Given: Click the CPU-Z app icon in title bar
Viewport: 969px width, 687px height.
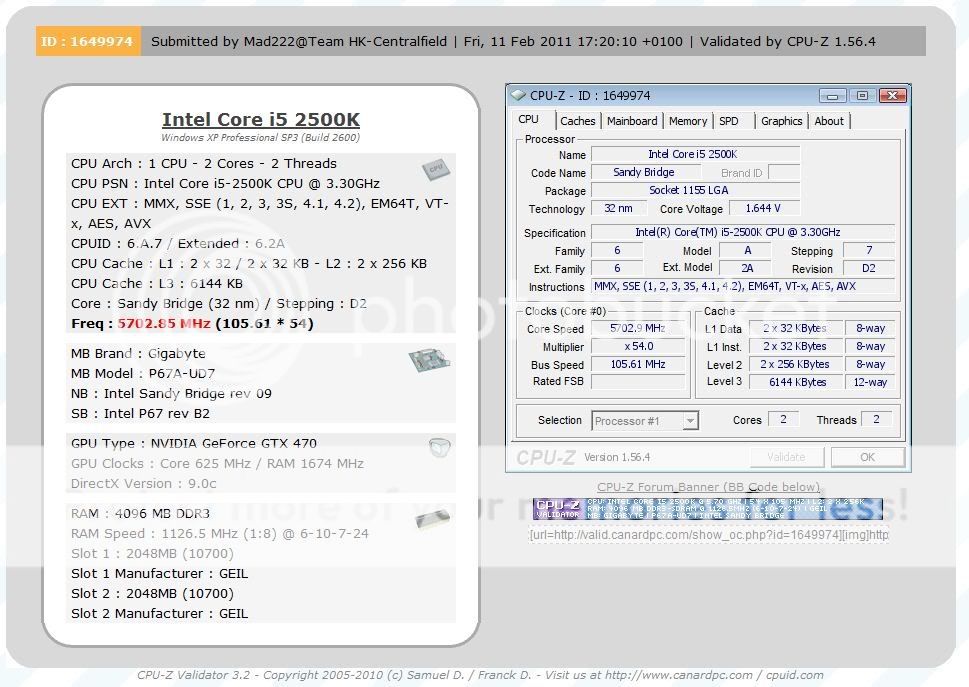Looking at the screenshot, I should [x=518, y=96].
